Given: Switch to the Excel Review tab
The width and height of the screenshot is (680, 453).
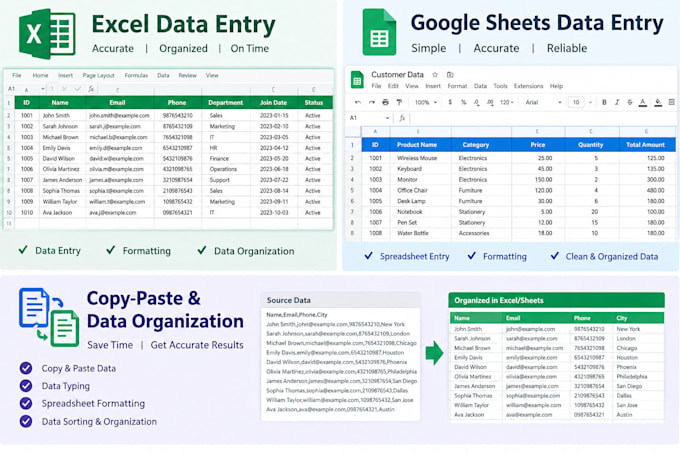Looking at the screenshot, I should click(x=187, y=75).
